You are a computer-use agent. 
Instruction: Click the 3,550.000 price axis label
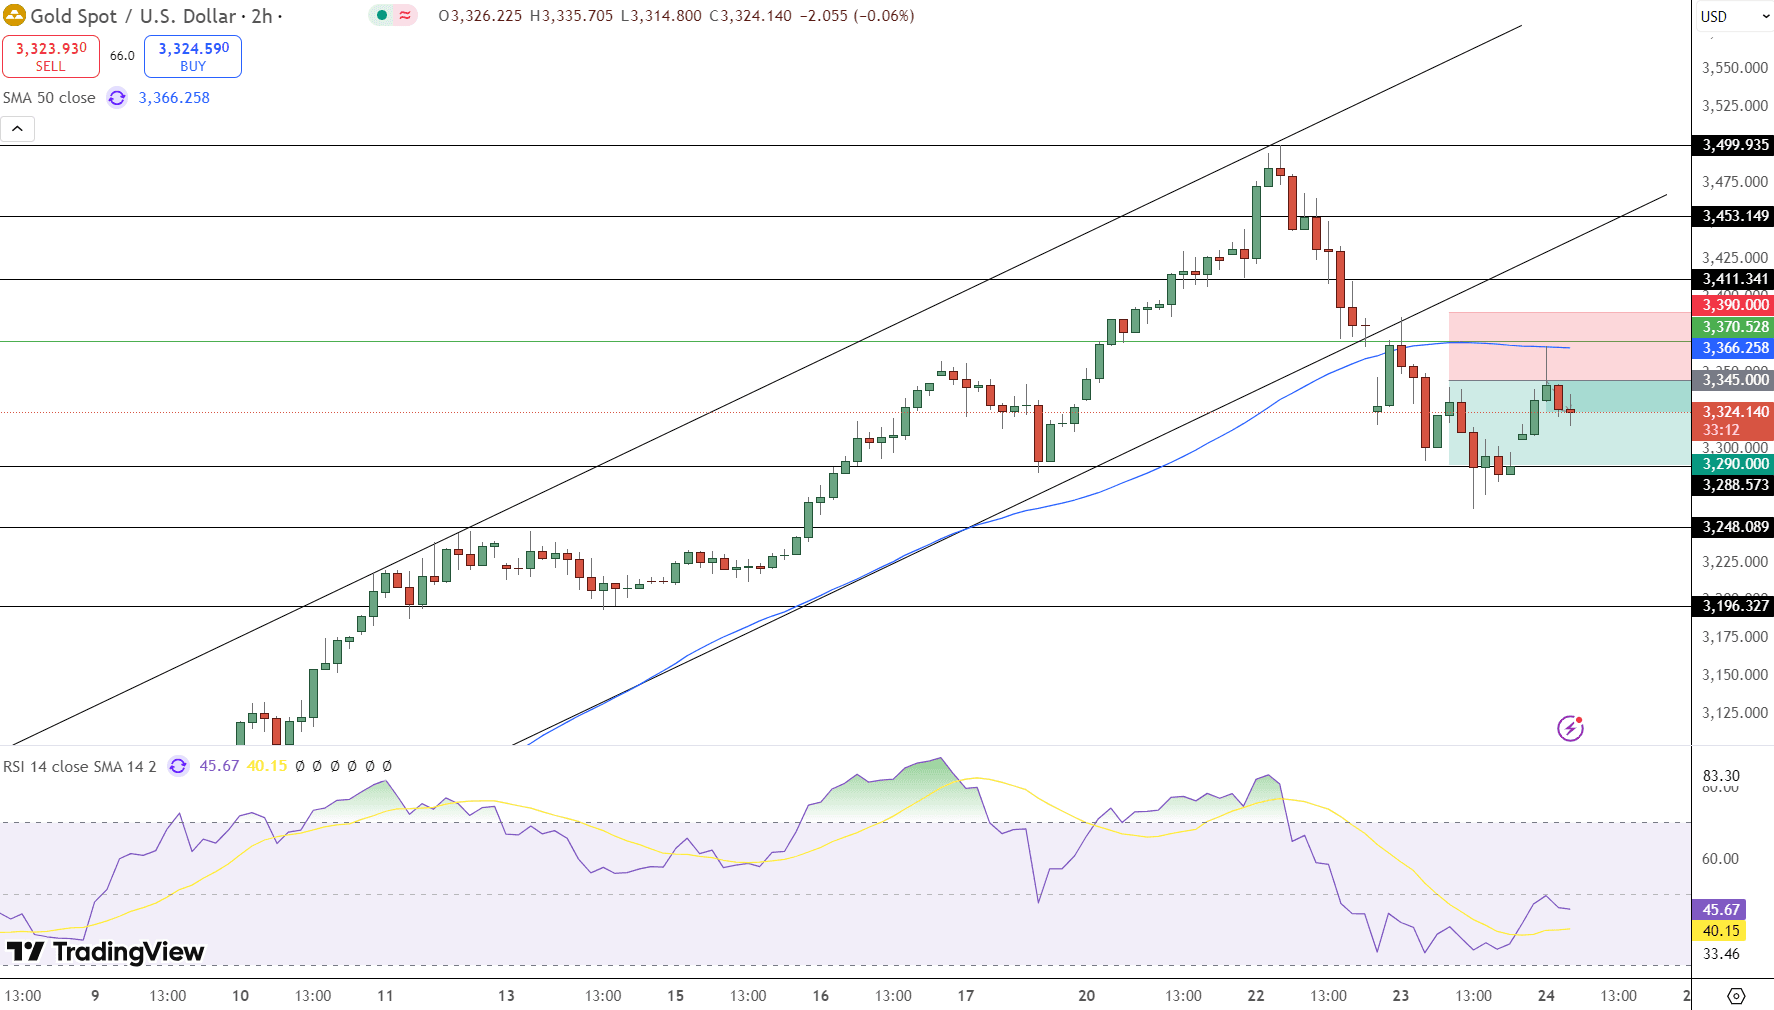point(1735,68)
